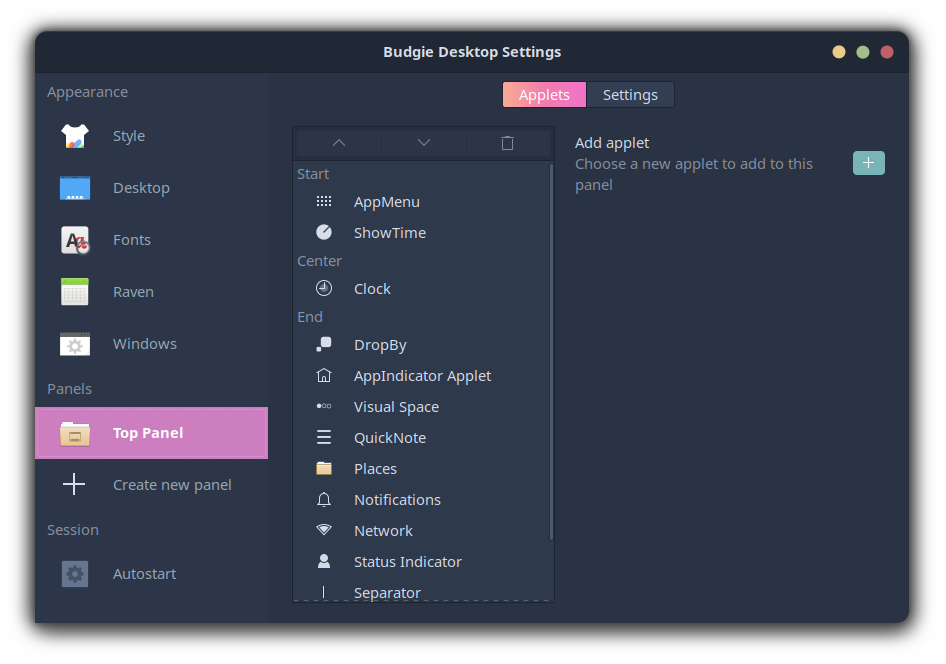
Task: Click the move applet up arrow
Action: click(338, 143)
